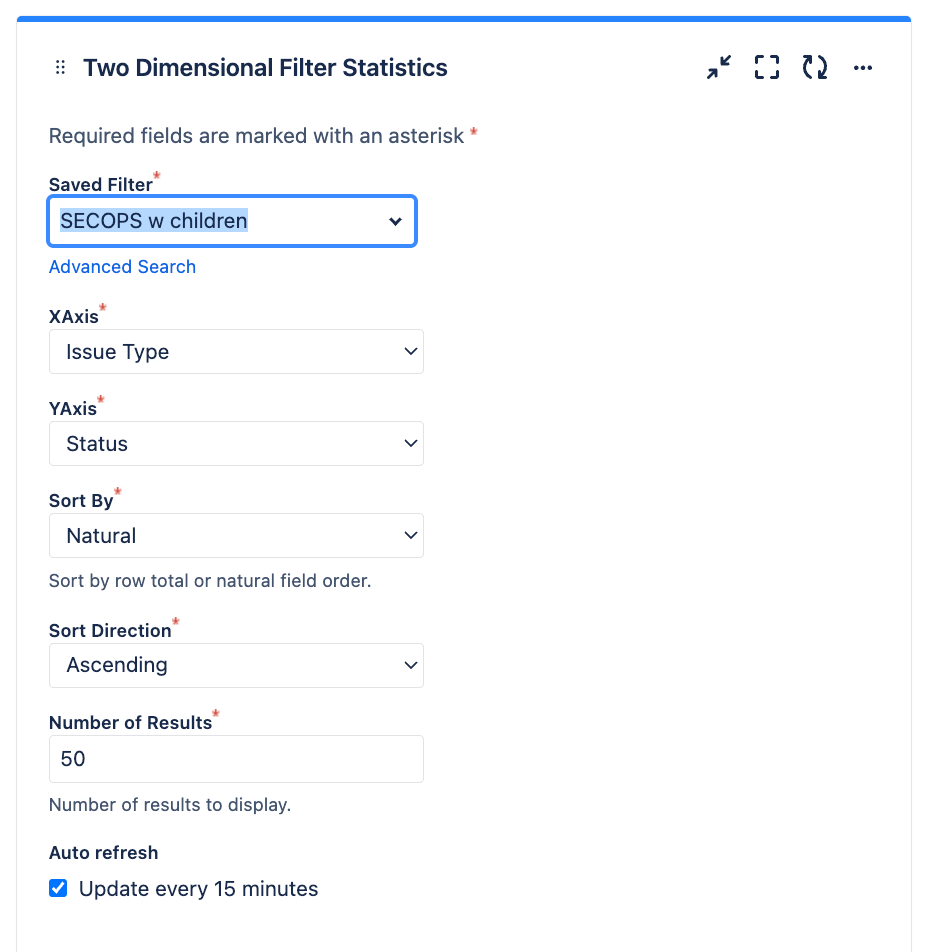930x952 pixels.
Task: Open the XAxis Issue Type dropdown
Action: 236,352
